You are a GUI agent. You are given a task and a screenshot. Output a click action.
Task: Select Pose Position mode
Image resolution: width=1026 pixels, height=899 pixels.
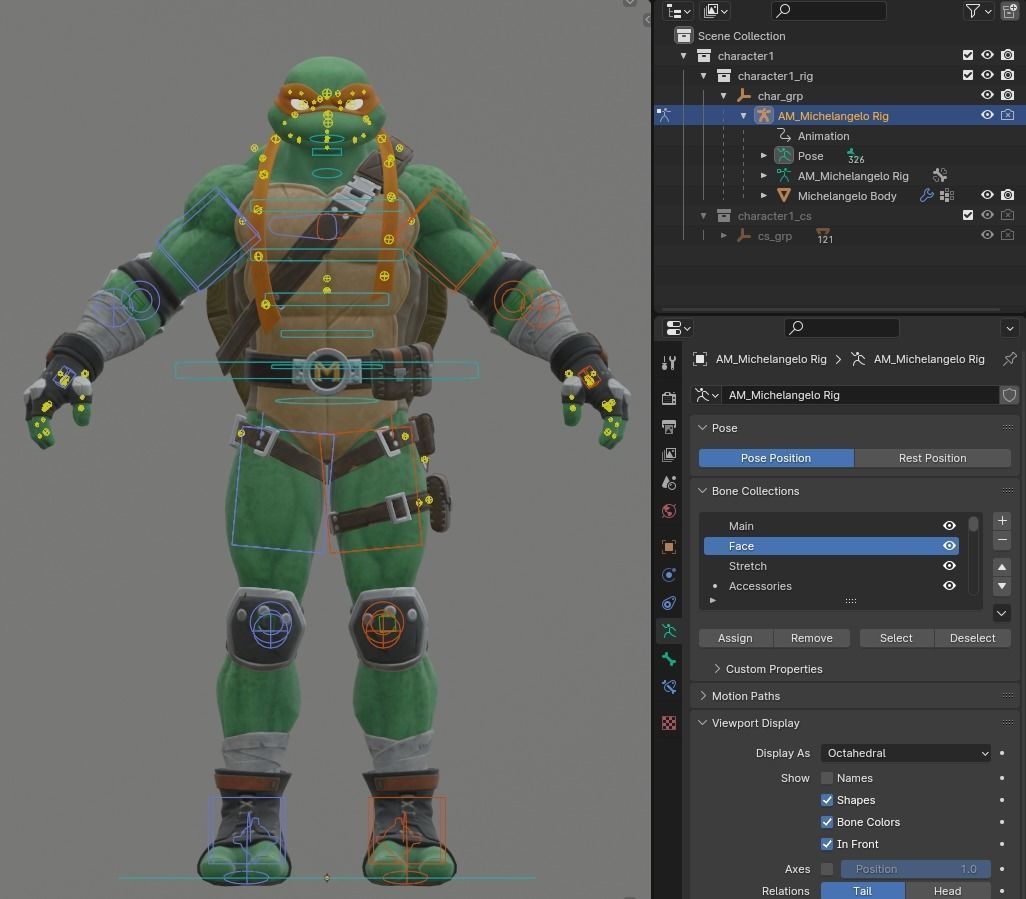tap(776, 458)
